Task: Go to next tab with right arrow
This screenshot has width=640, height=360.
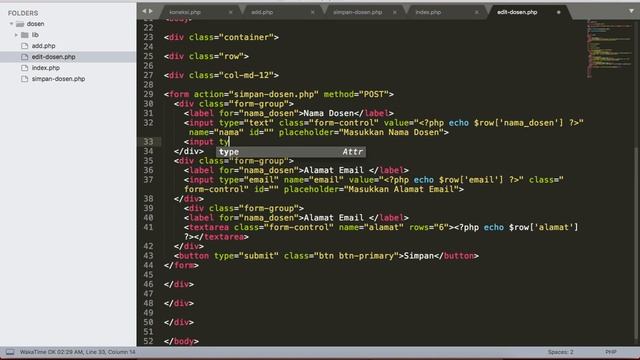Action: point(151,11)
